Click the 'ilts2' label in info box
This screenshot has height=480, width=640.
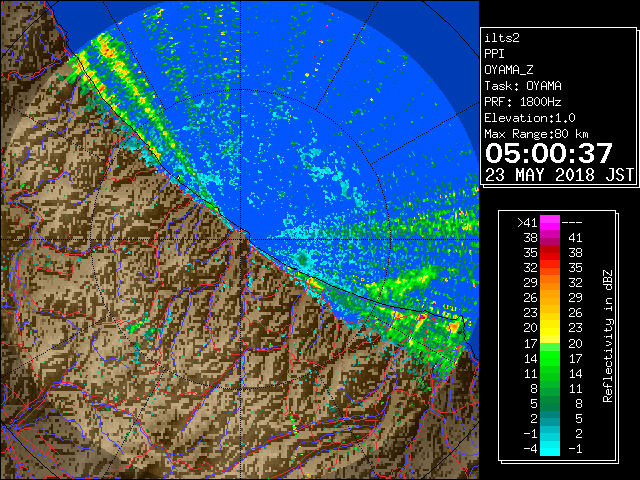502,38
